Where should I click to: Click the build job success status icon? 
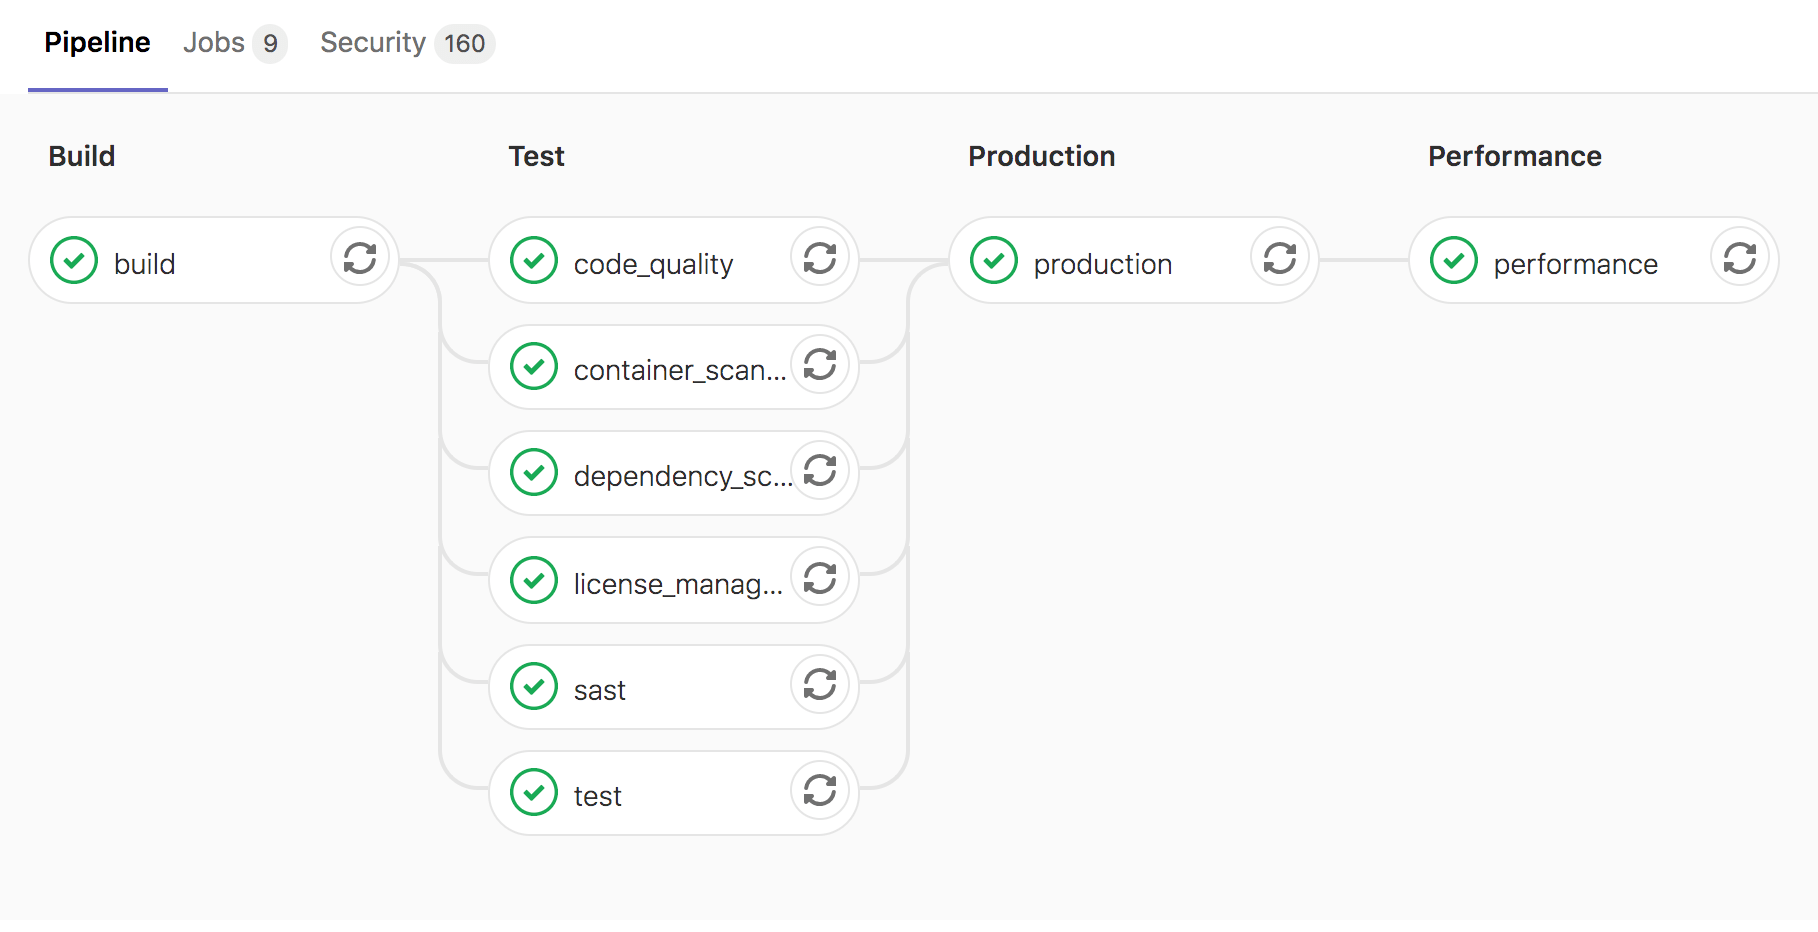[73, 260]
